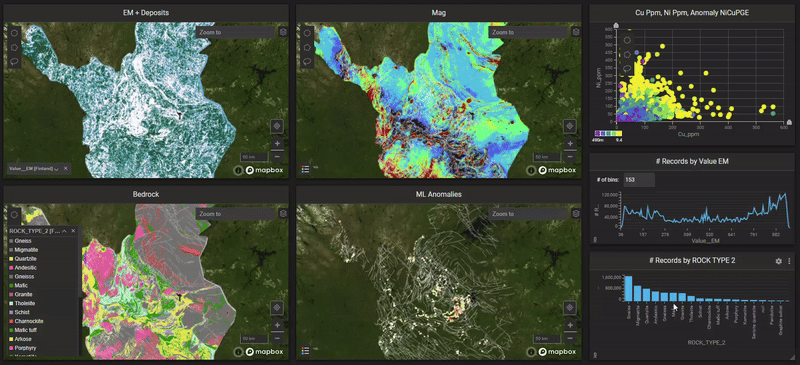
Task: Click tallest Gneiss bar in ROCK TYPE 2 chart
Action: click(628, 288)
